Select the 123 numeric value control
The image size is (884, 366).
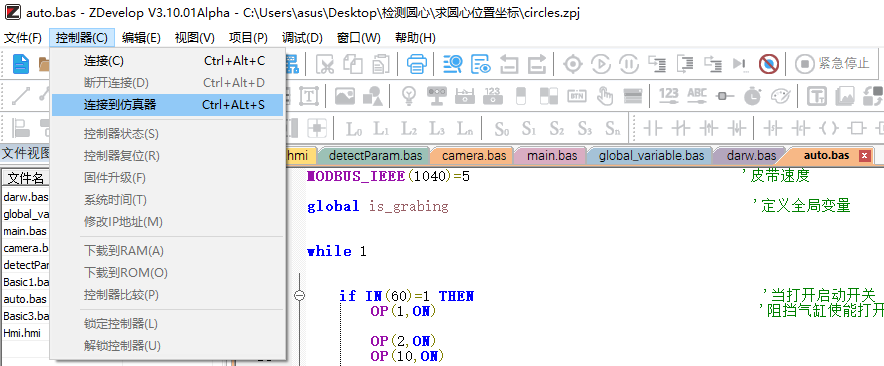[x=669, y=96]
